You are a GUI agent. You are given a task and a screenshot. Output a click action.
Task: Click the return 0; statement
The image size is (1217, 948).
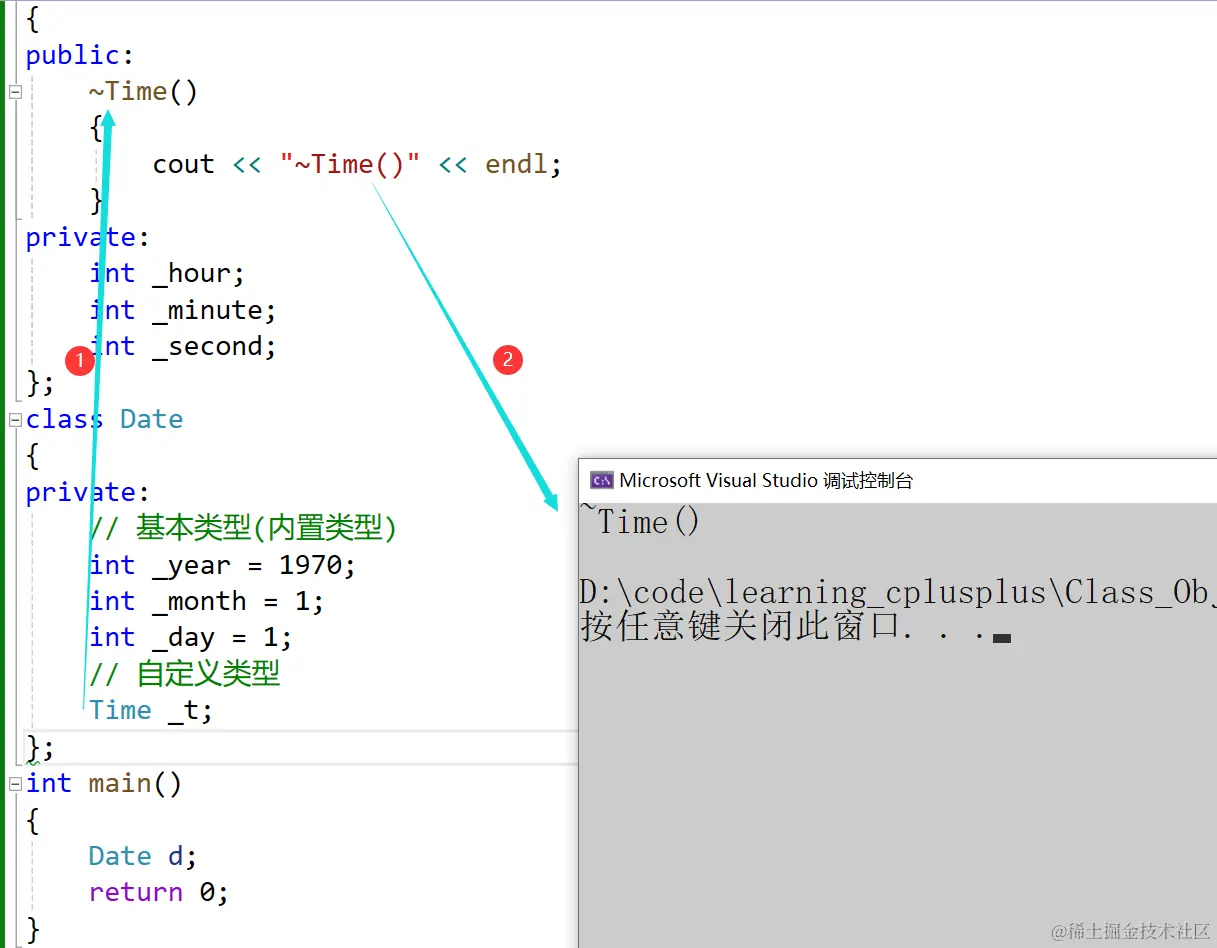159,893
